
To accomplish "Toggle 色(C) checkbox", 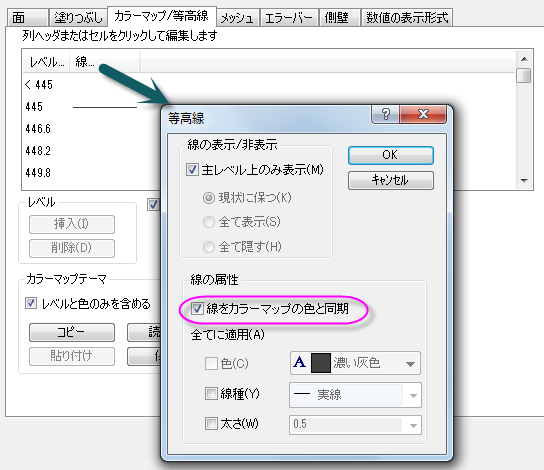I will point(211,364).
